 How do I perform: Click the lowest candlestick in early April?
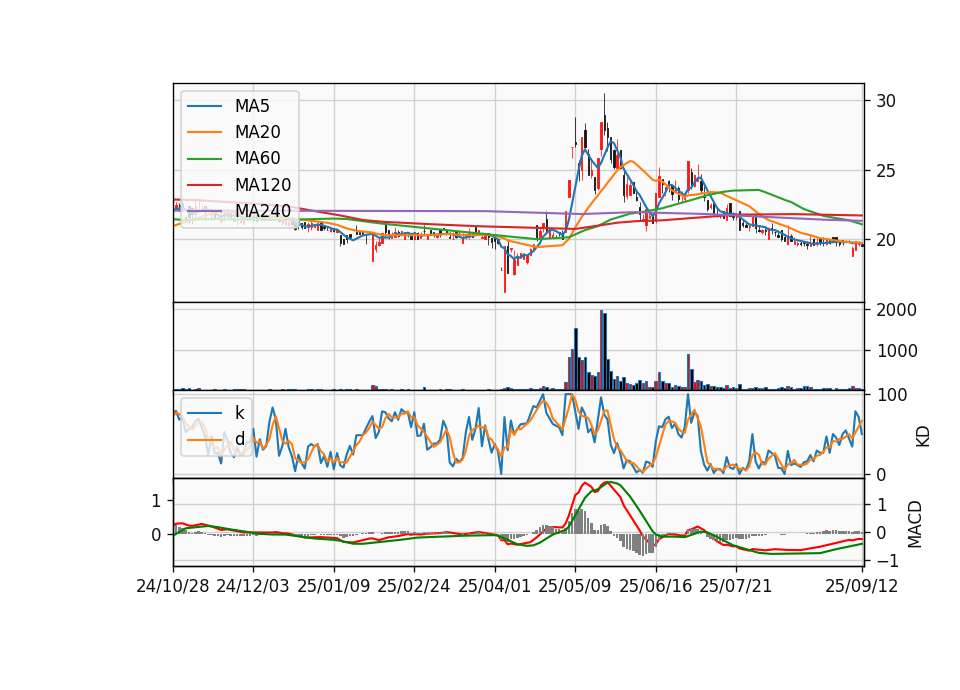click(x=505, y=269)
